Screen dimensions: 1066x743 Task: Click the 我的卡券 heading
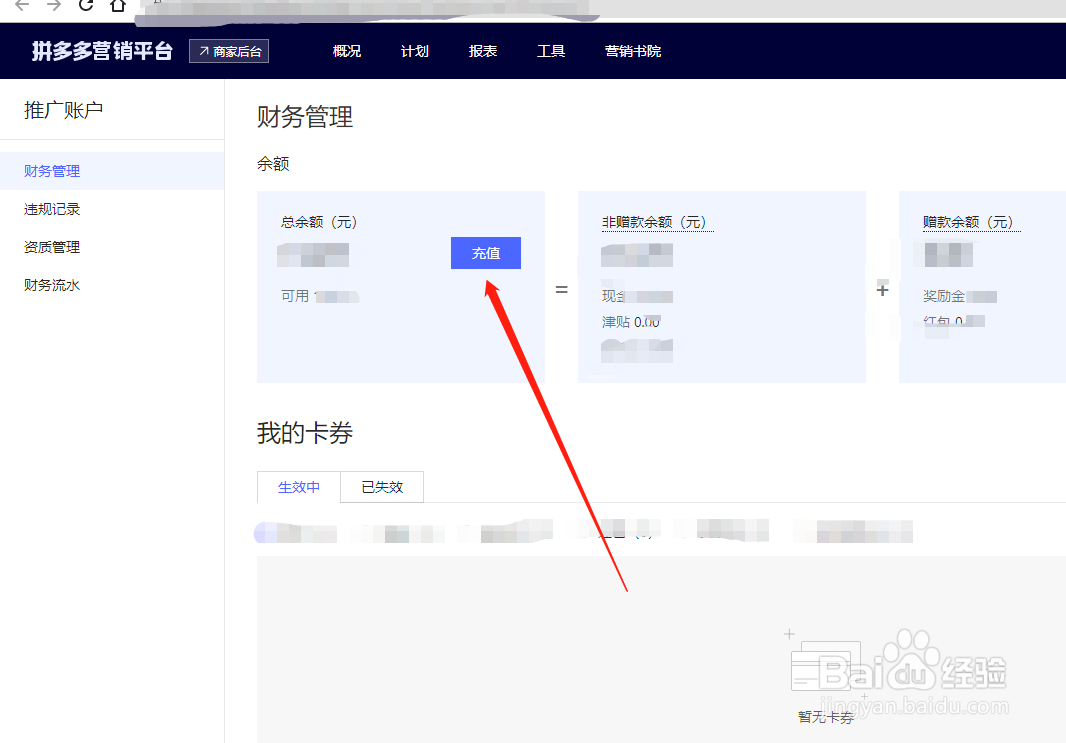[x=305, y=433]
